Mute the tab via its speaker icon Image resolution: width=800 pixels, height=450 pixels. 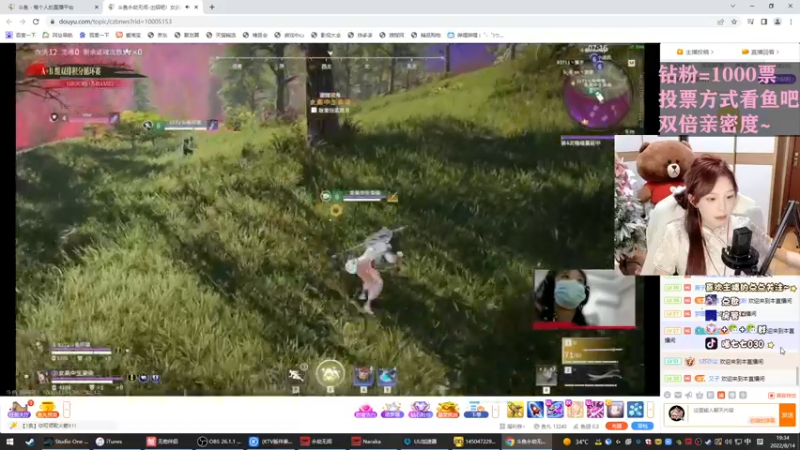pos(187,7)
